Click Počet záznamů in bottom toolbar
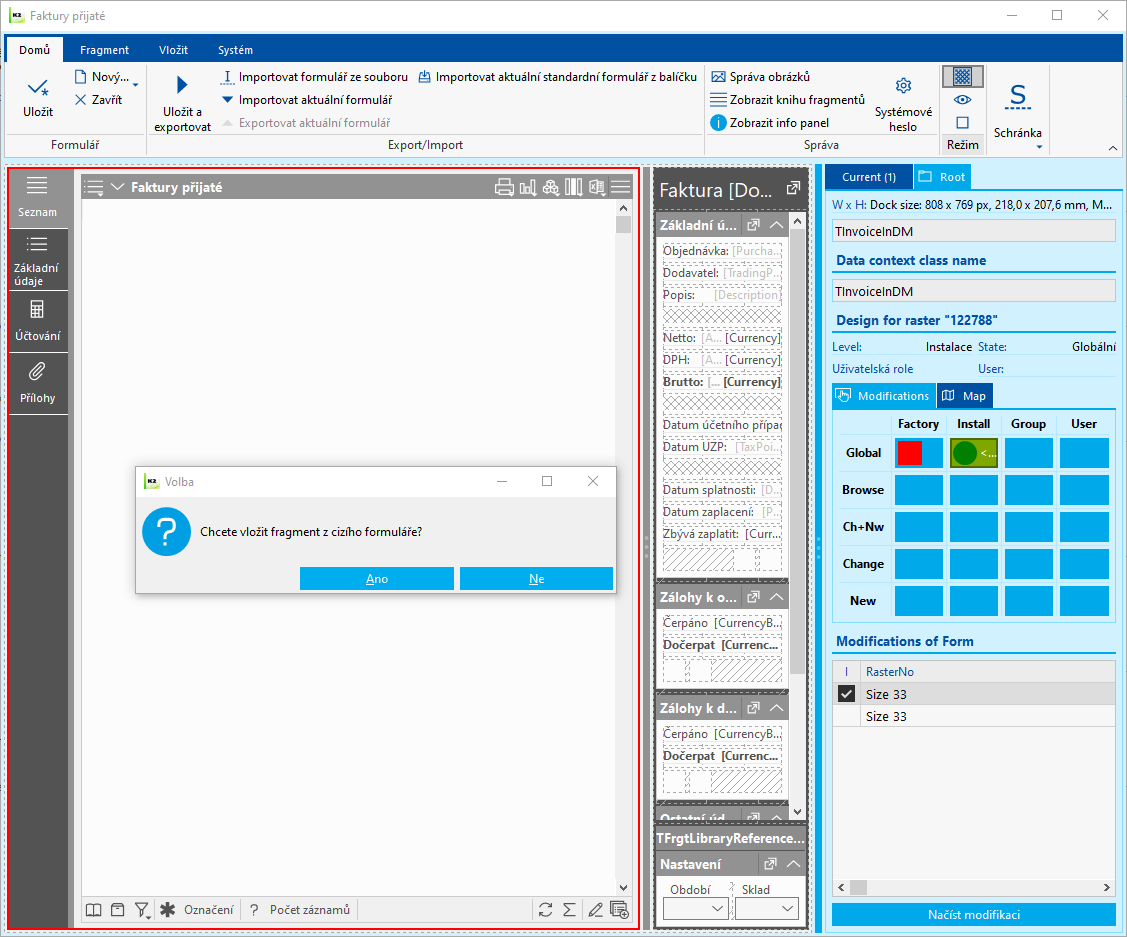Screen dimensions: 1127x937 [x=310, y=910]
